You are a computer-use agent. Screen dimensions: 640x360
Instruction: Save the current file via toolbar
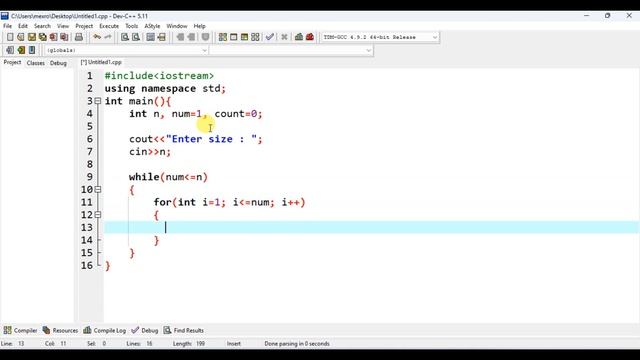(x=32, y=37)
